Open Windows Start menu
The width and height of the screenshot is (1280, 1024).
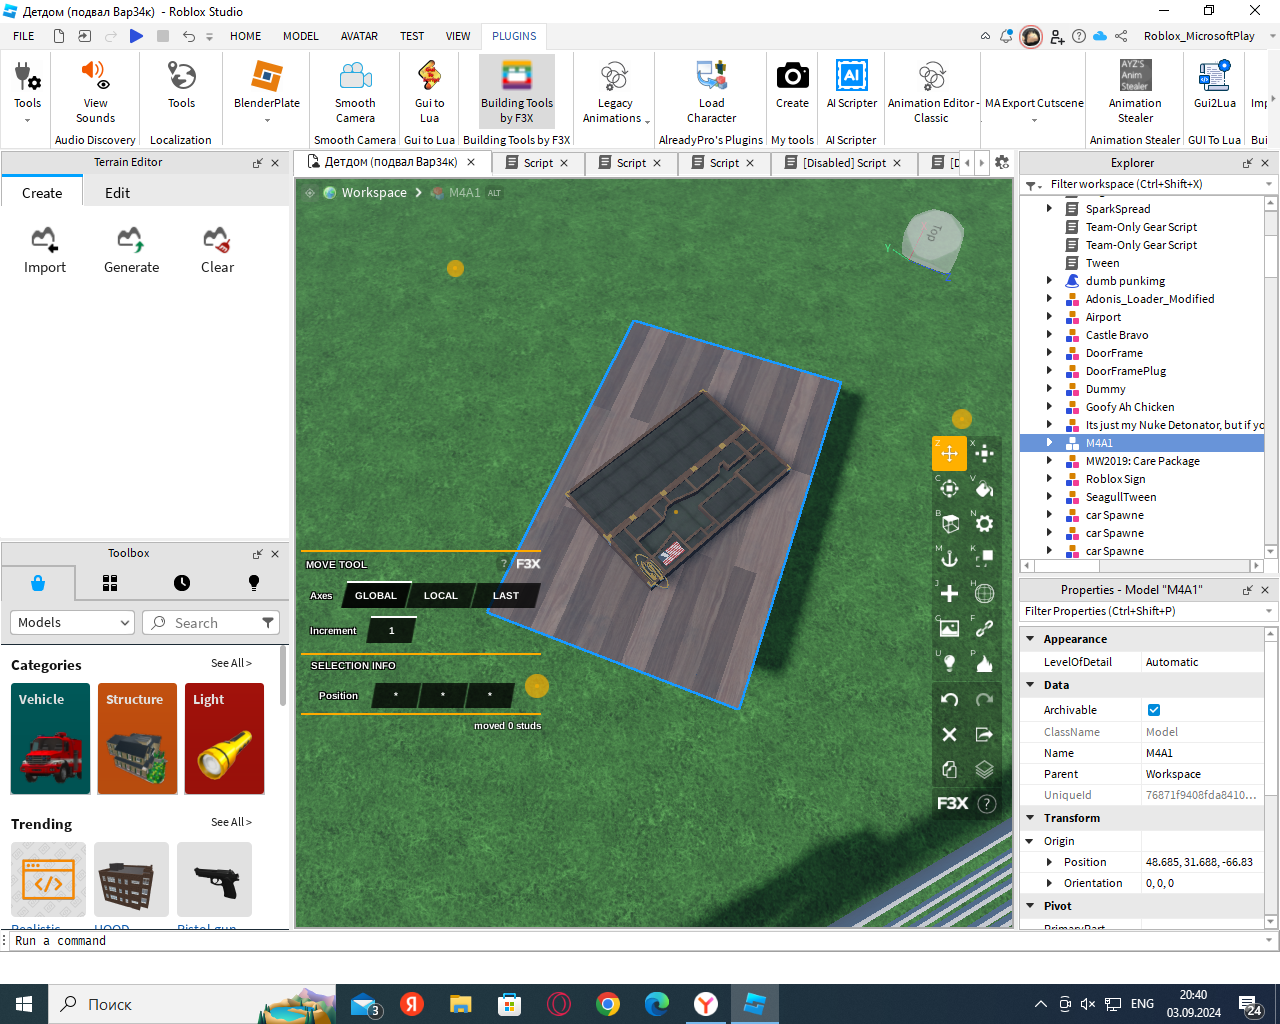24,1004
